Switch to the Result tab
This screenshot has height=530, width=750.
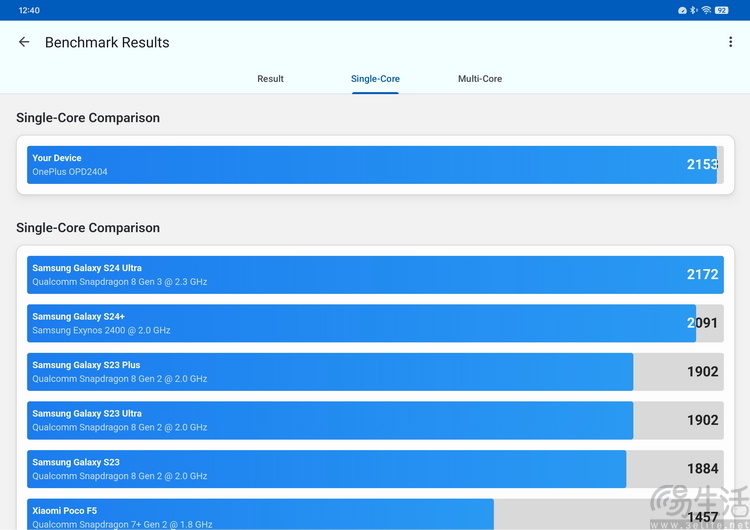[270, 79]
